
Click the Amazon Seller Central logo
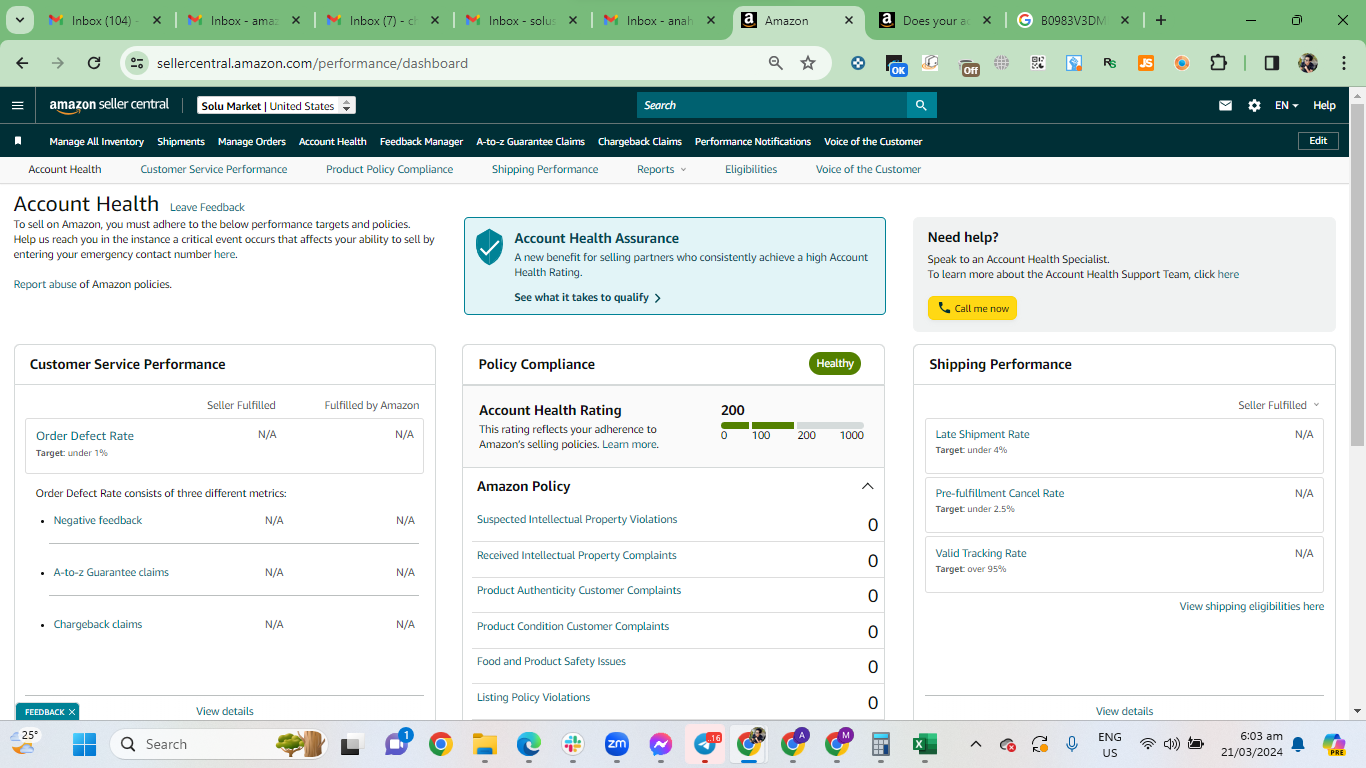(x=109, y=105)
